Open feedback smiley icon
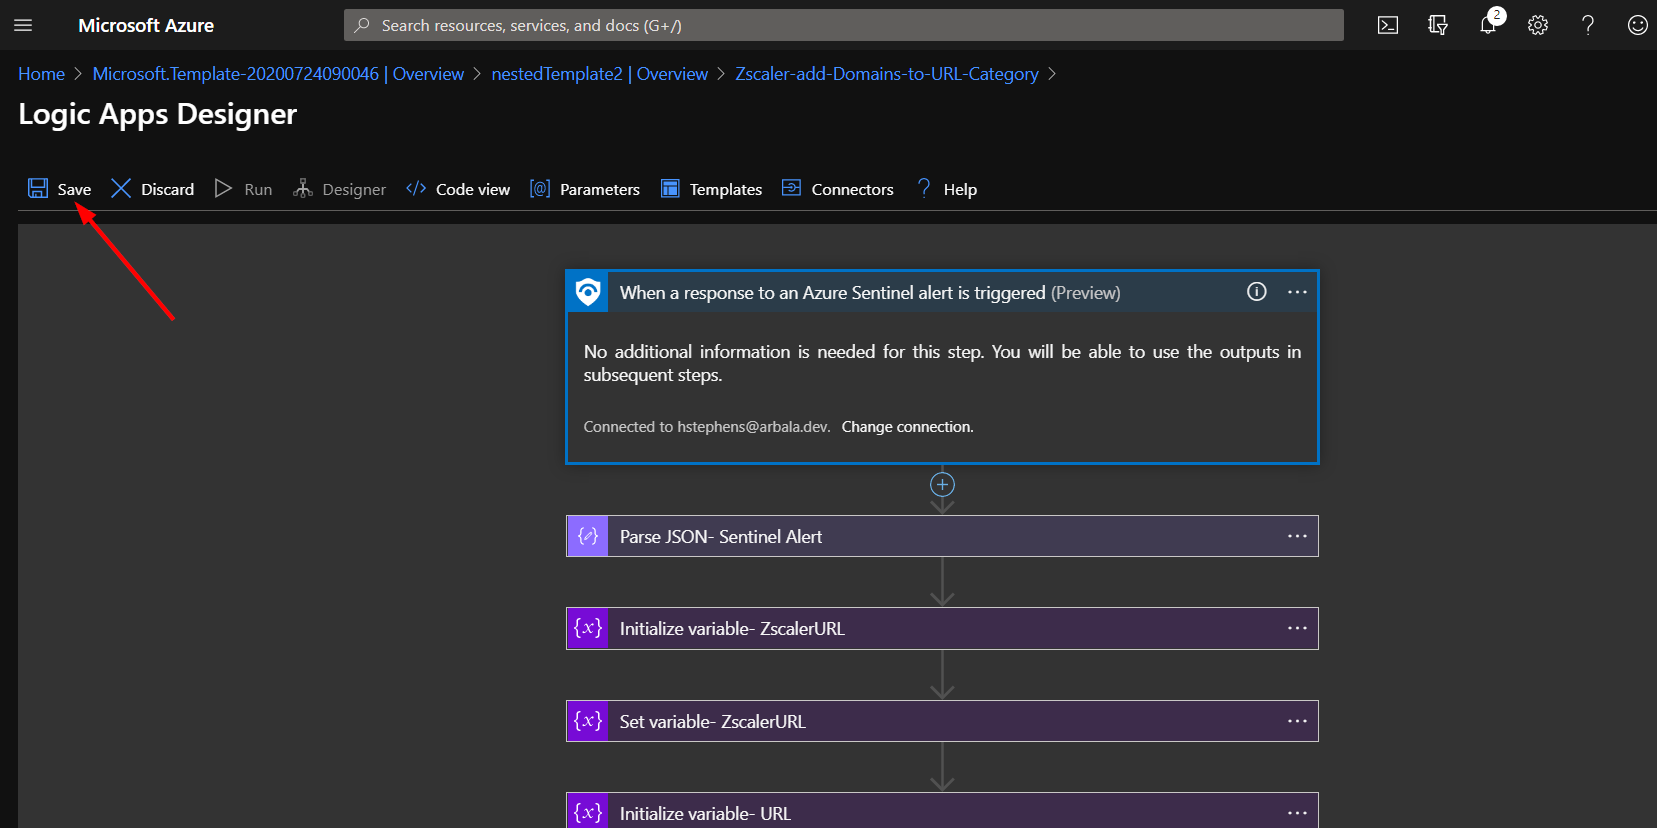This screenshot has height=828, width=1657. click(x=1637, y=25)
